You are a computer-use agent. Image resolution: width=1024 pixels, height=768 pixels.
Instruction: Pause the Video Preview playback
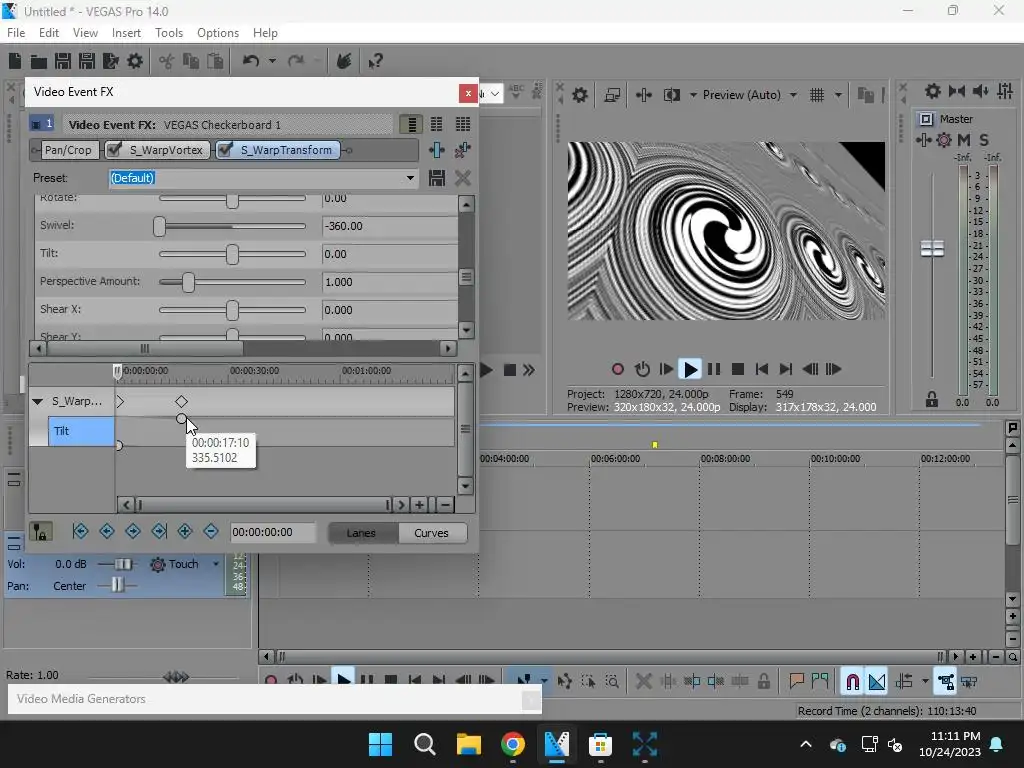714,370
